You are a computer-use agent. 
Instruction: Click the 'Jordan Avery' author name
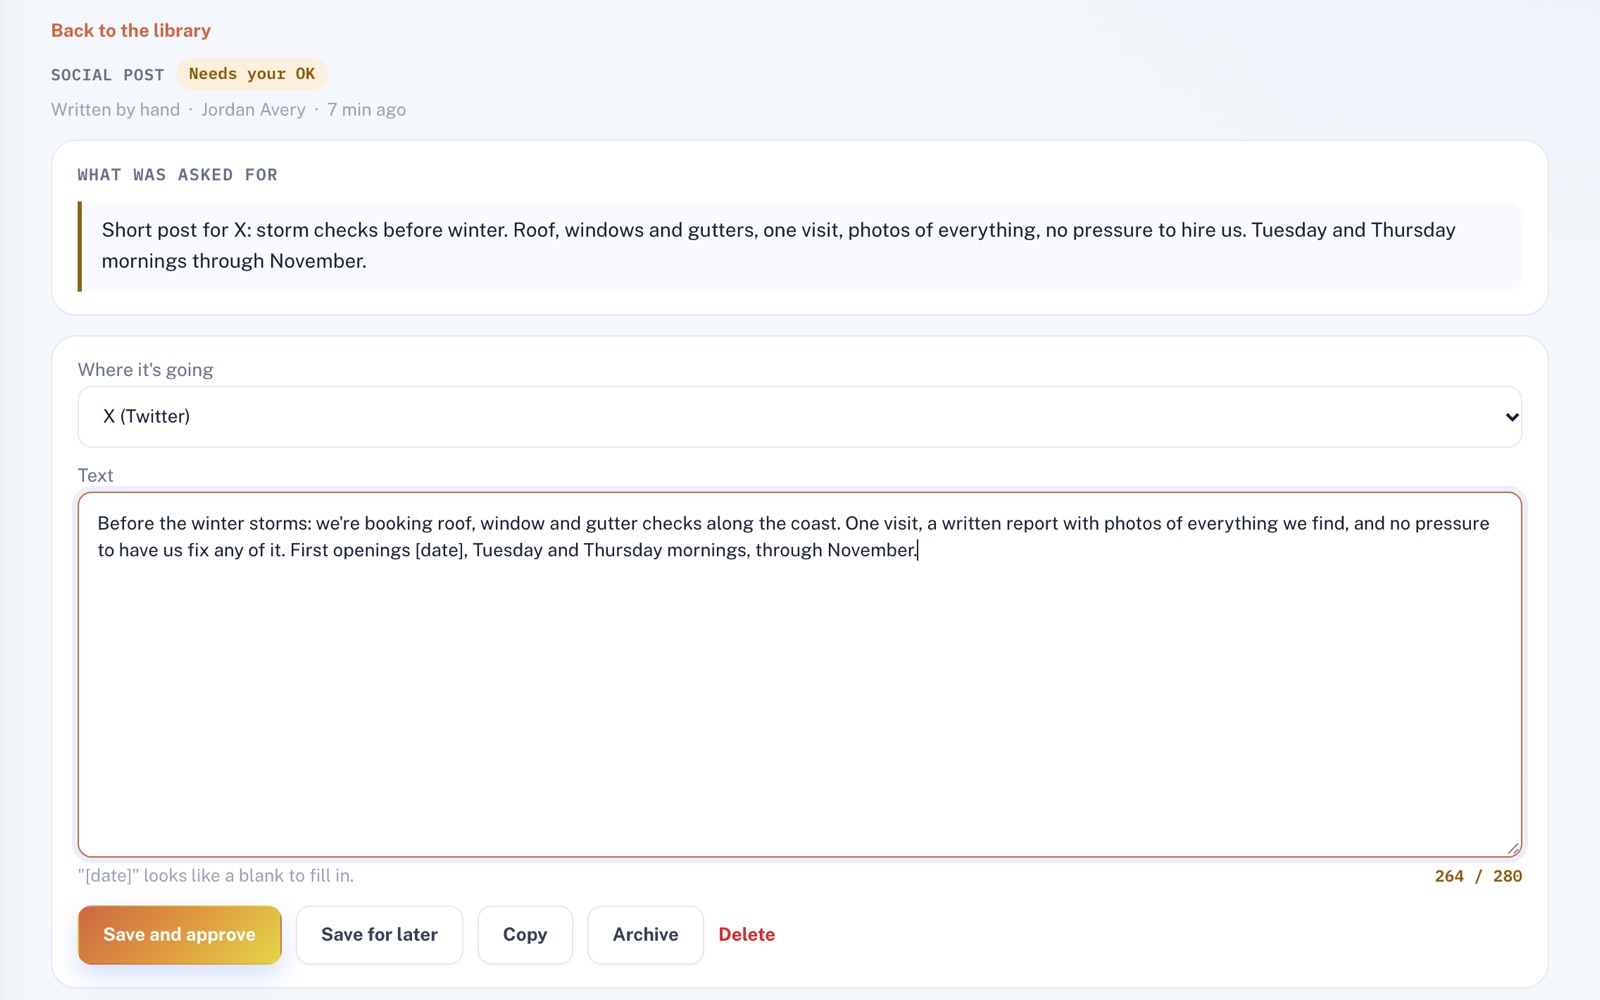click(253, 110)
